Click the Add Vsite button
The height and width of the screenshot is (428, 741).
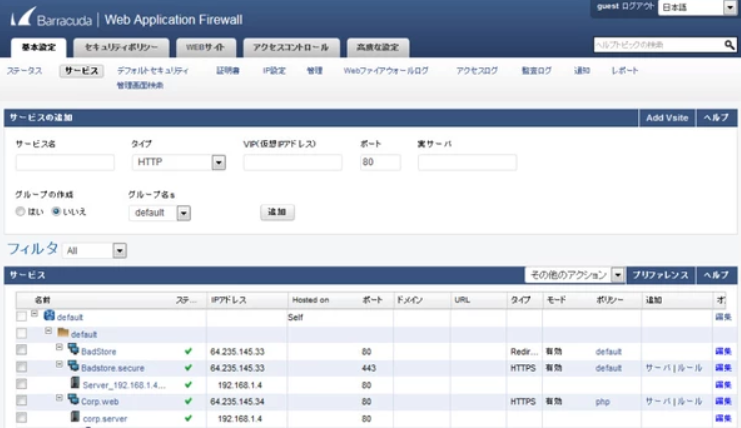click(667, 118)
